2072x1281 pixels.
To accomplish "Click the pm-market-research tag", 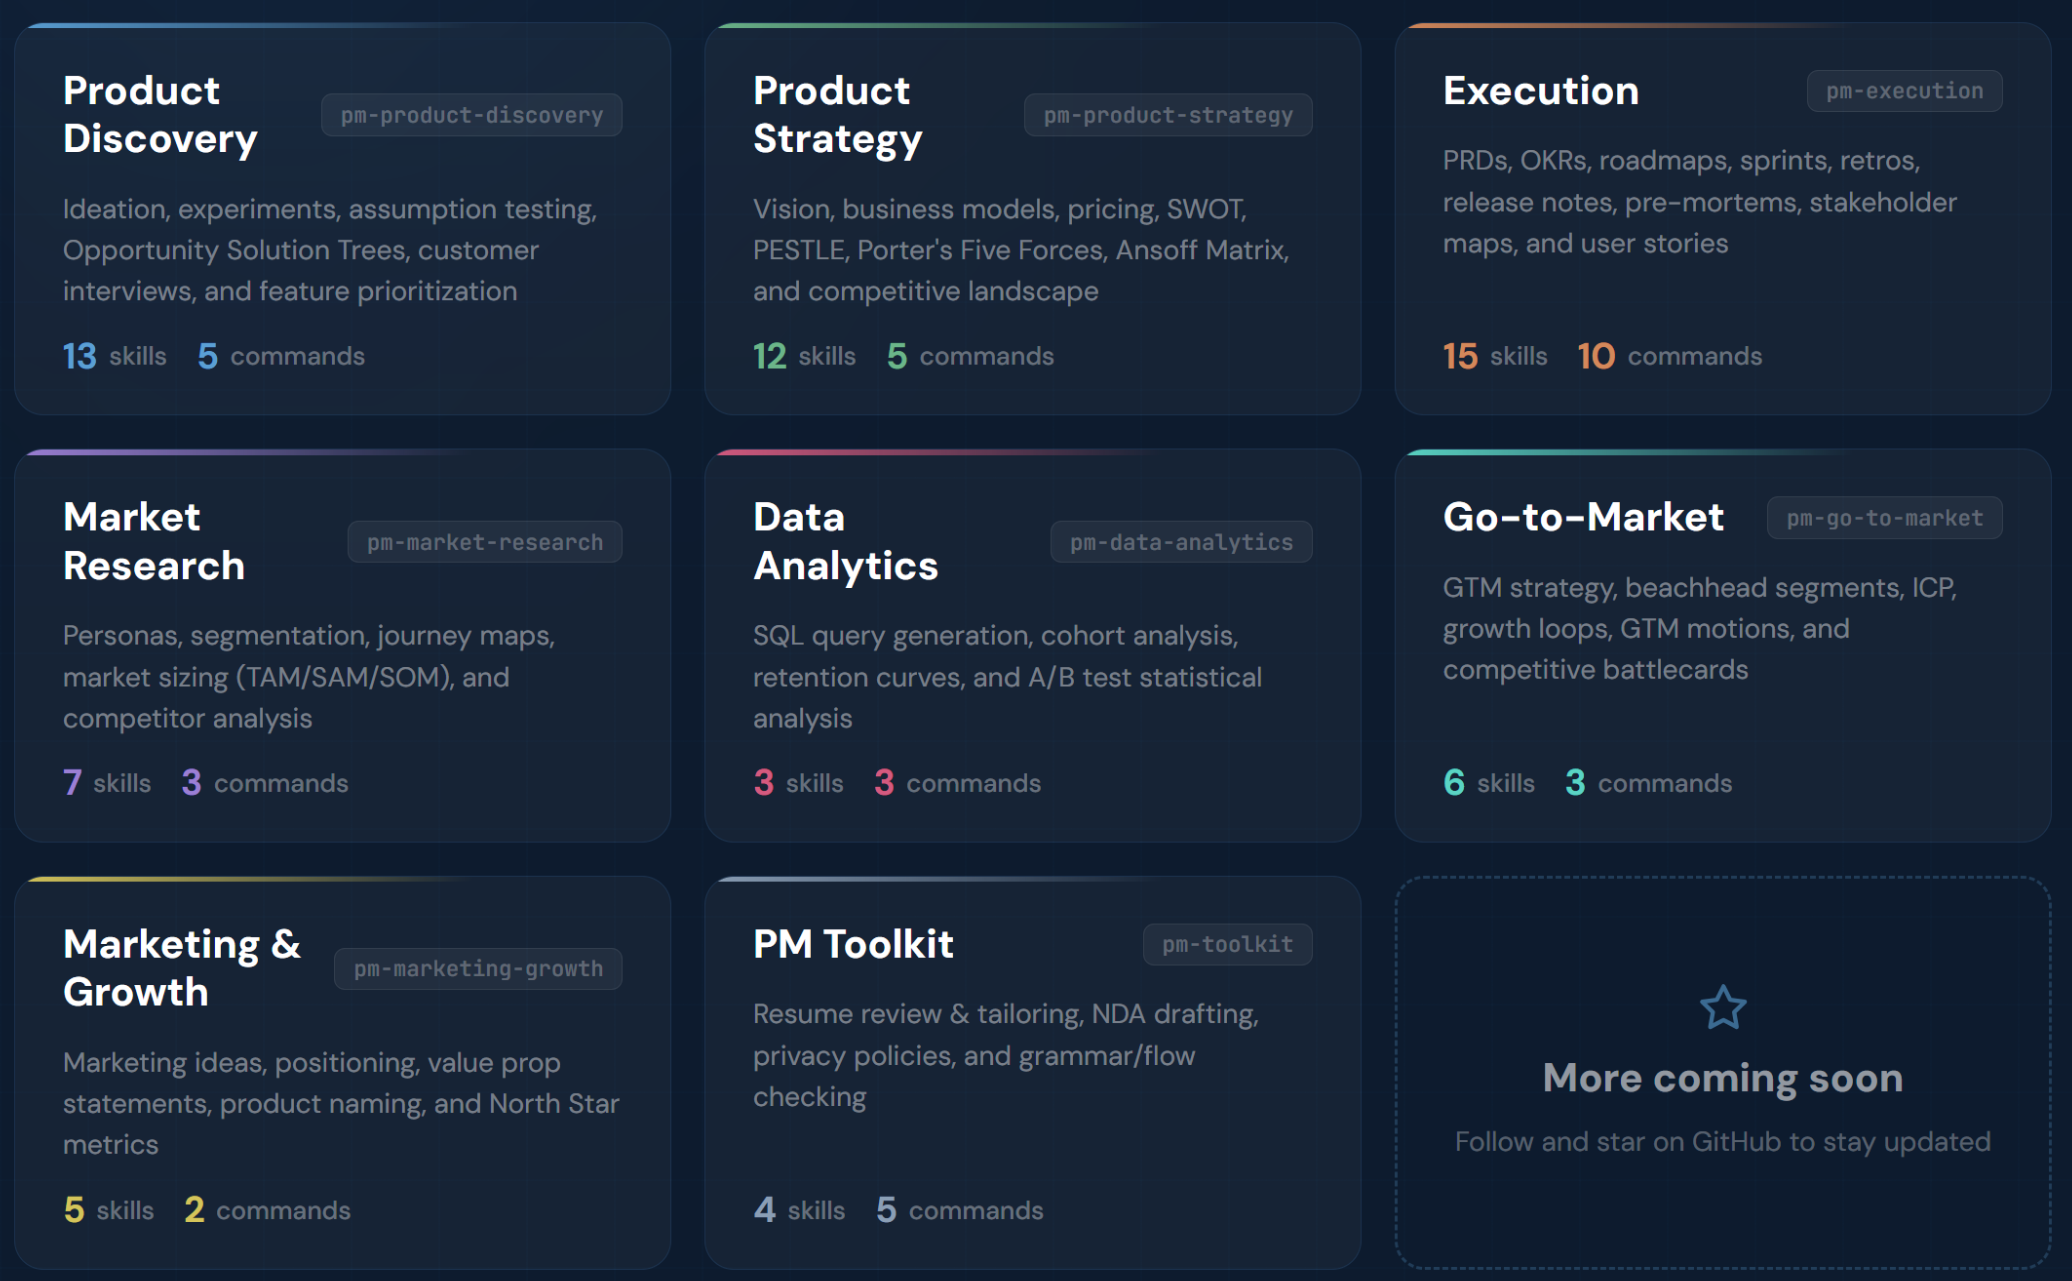I will click(484, 542).
